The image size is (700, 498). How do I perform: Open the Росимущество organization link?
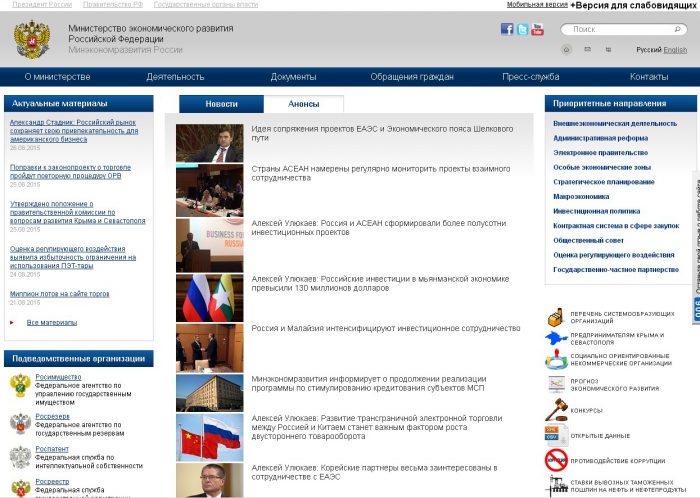tap(58, 377)
